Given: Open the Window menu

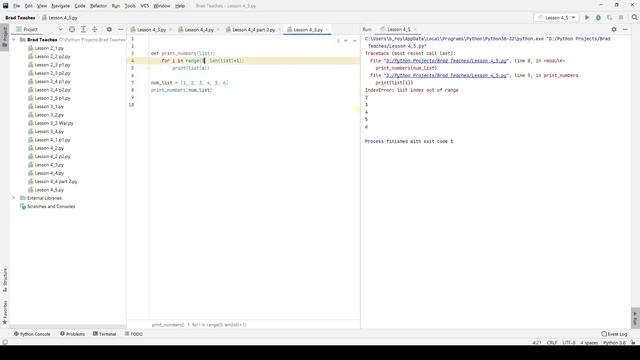Looking at the screenshot, I should point(162,6).
